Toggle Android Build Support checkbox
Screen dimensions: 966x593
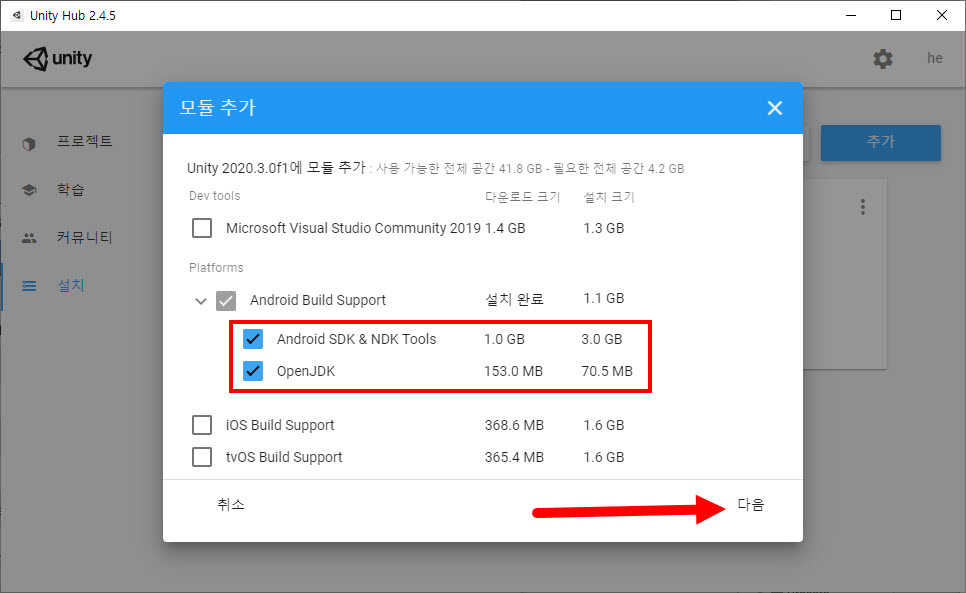tap(226, 301)
